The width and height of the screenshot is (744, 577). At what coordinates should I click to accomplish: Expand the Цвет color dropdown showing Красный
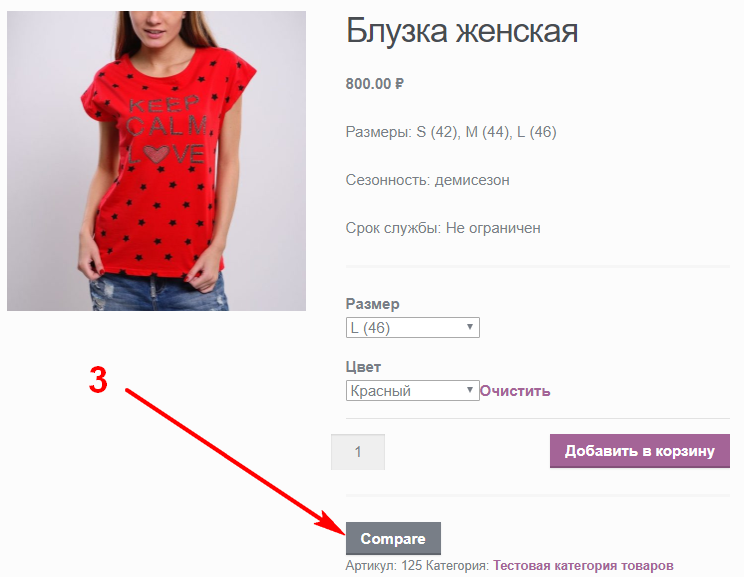click(412, 391)
